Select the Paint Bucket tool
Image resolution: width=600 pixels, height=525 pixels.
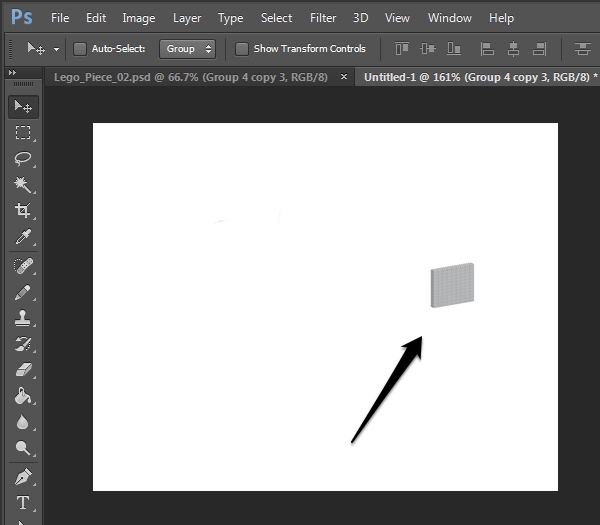23,396
